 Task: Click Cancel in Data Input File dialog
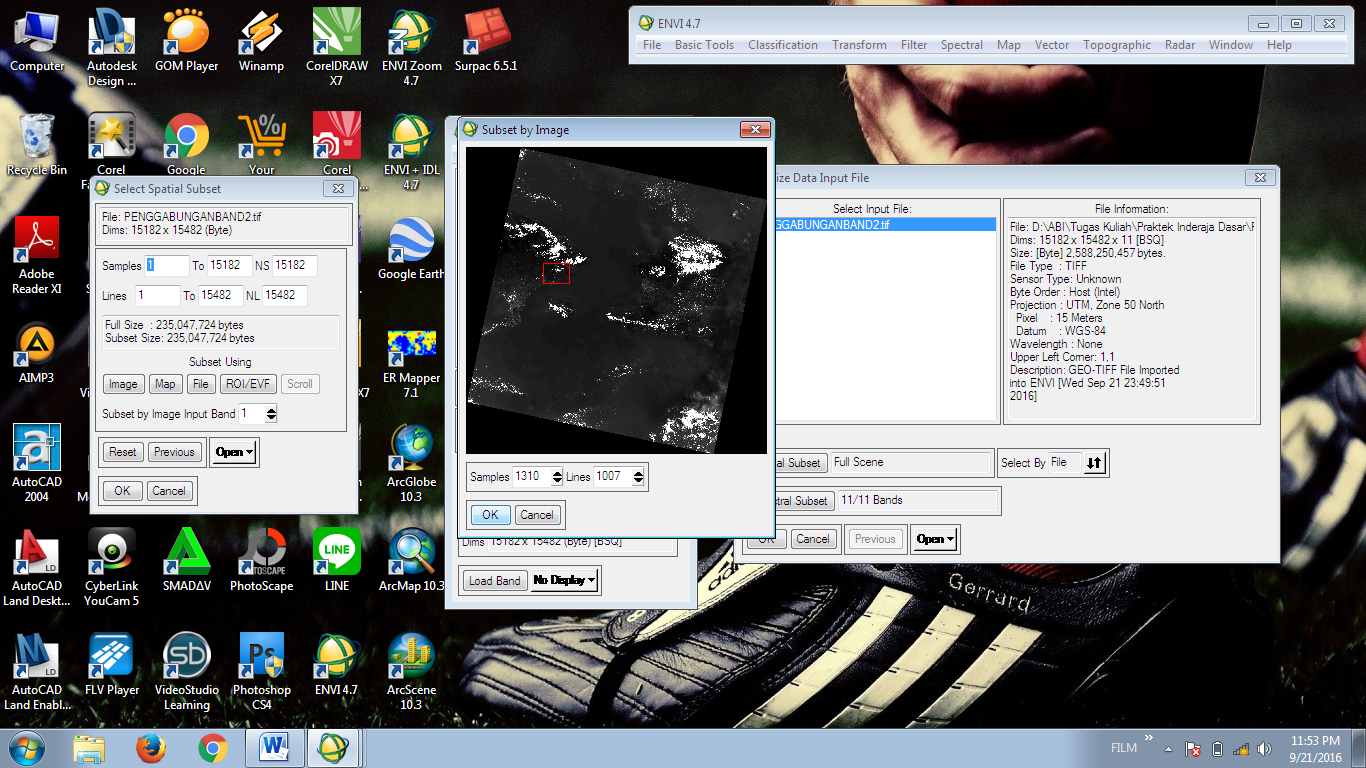[x=813, y=539]
